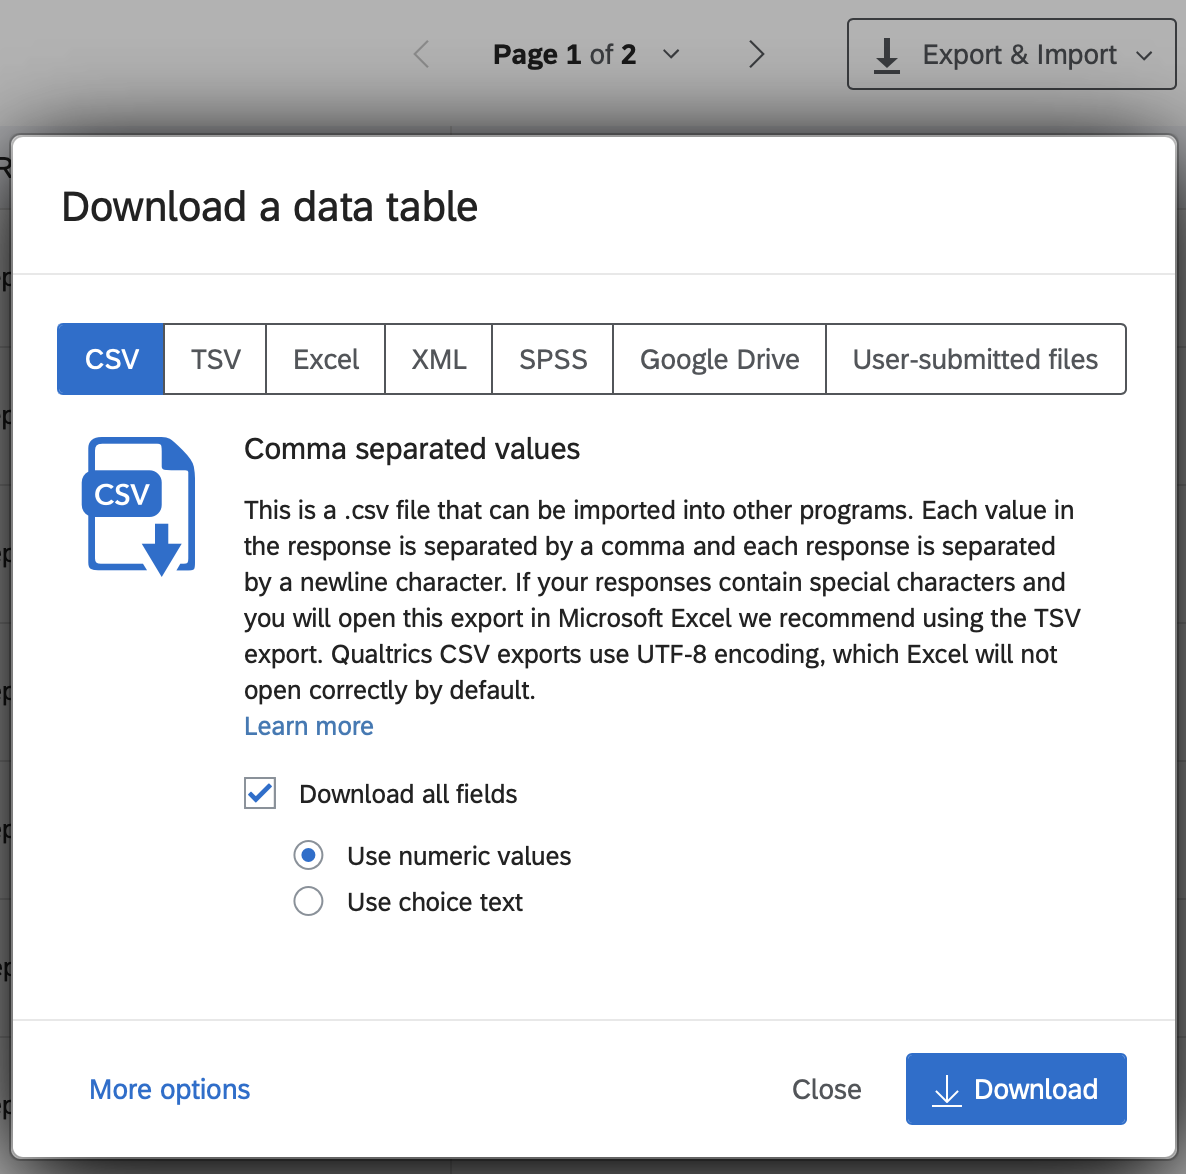1186x1174 pixels.
Task: Go to the next page arrow
Action: pyautogui.click(x=756, y=54)
